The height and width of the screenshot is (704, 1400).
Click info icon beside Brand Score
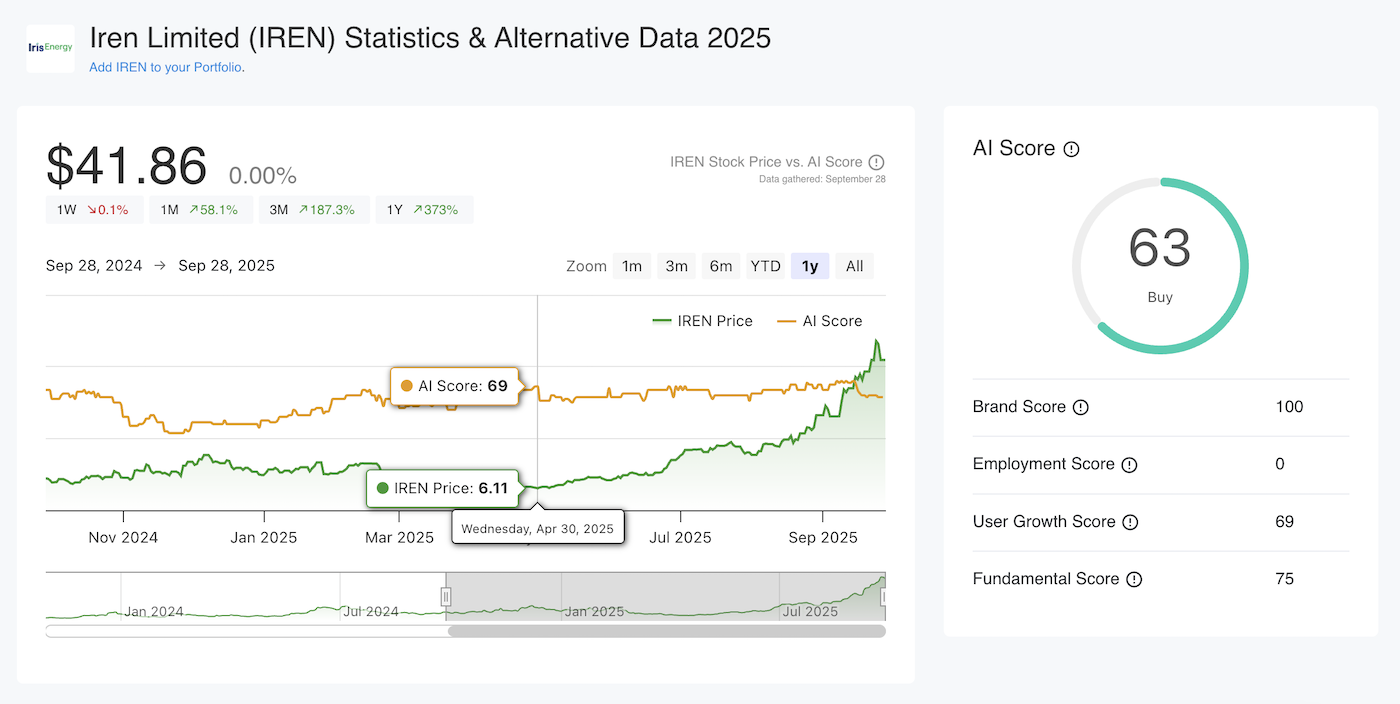point(1080,407)
